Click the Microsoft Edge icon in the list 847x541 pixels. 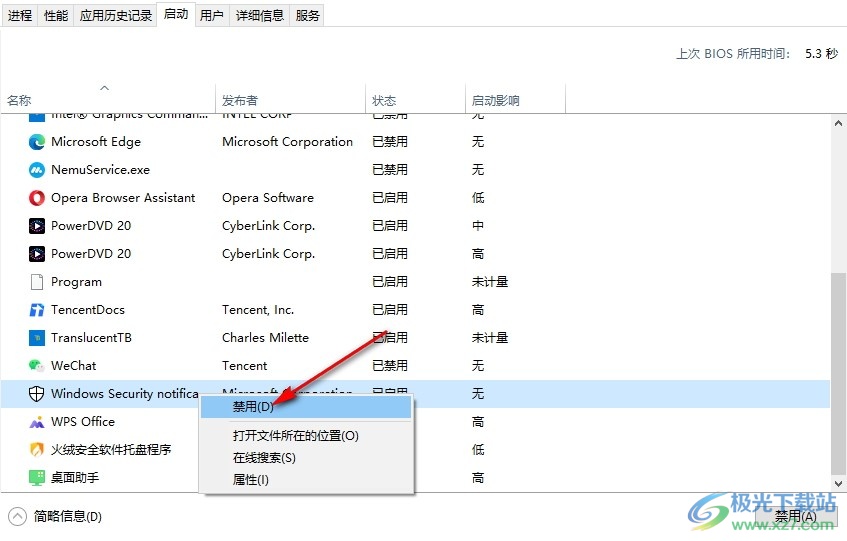click(37, 142)
